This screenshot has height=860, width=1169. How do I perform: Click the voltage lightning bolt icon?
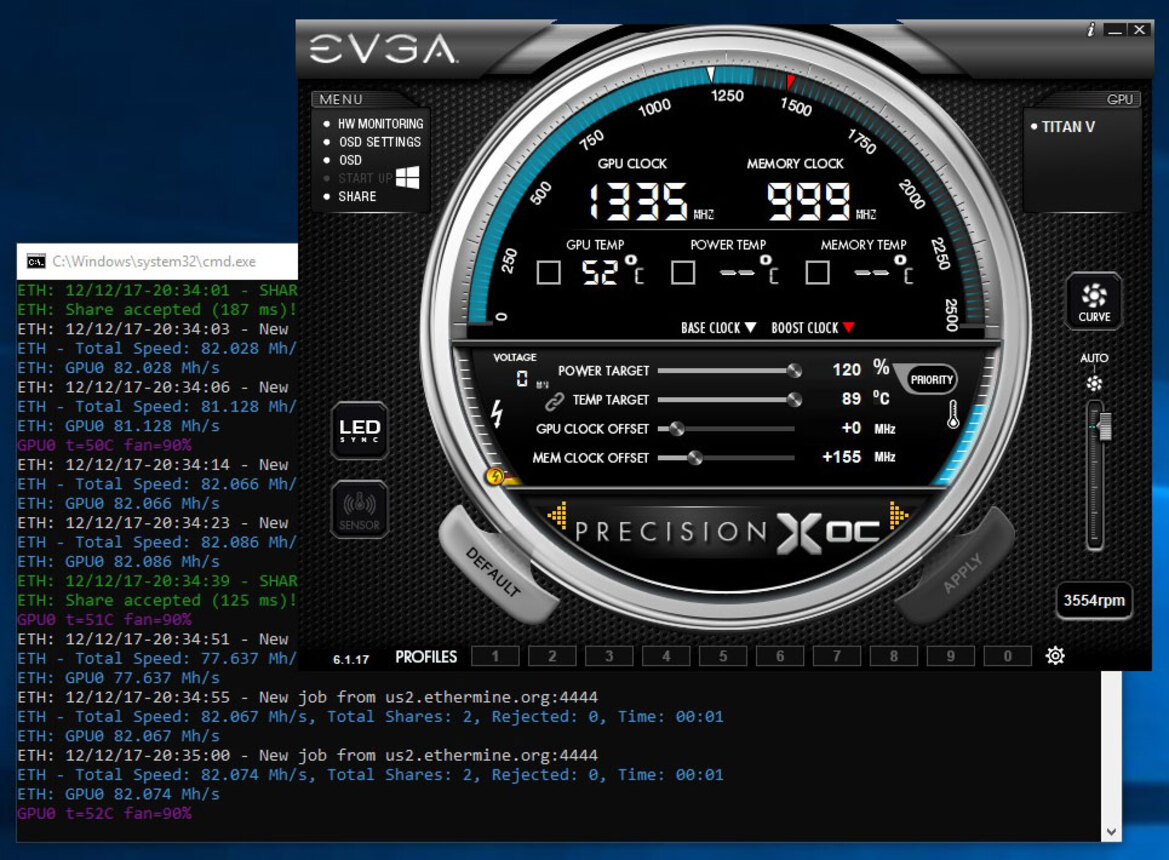tap(497, 414)
